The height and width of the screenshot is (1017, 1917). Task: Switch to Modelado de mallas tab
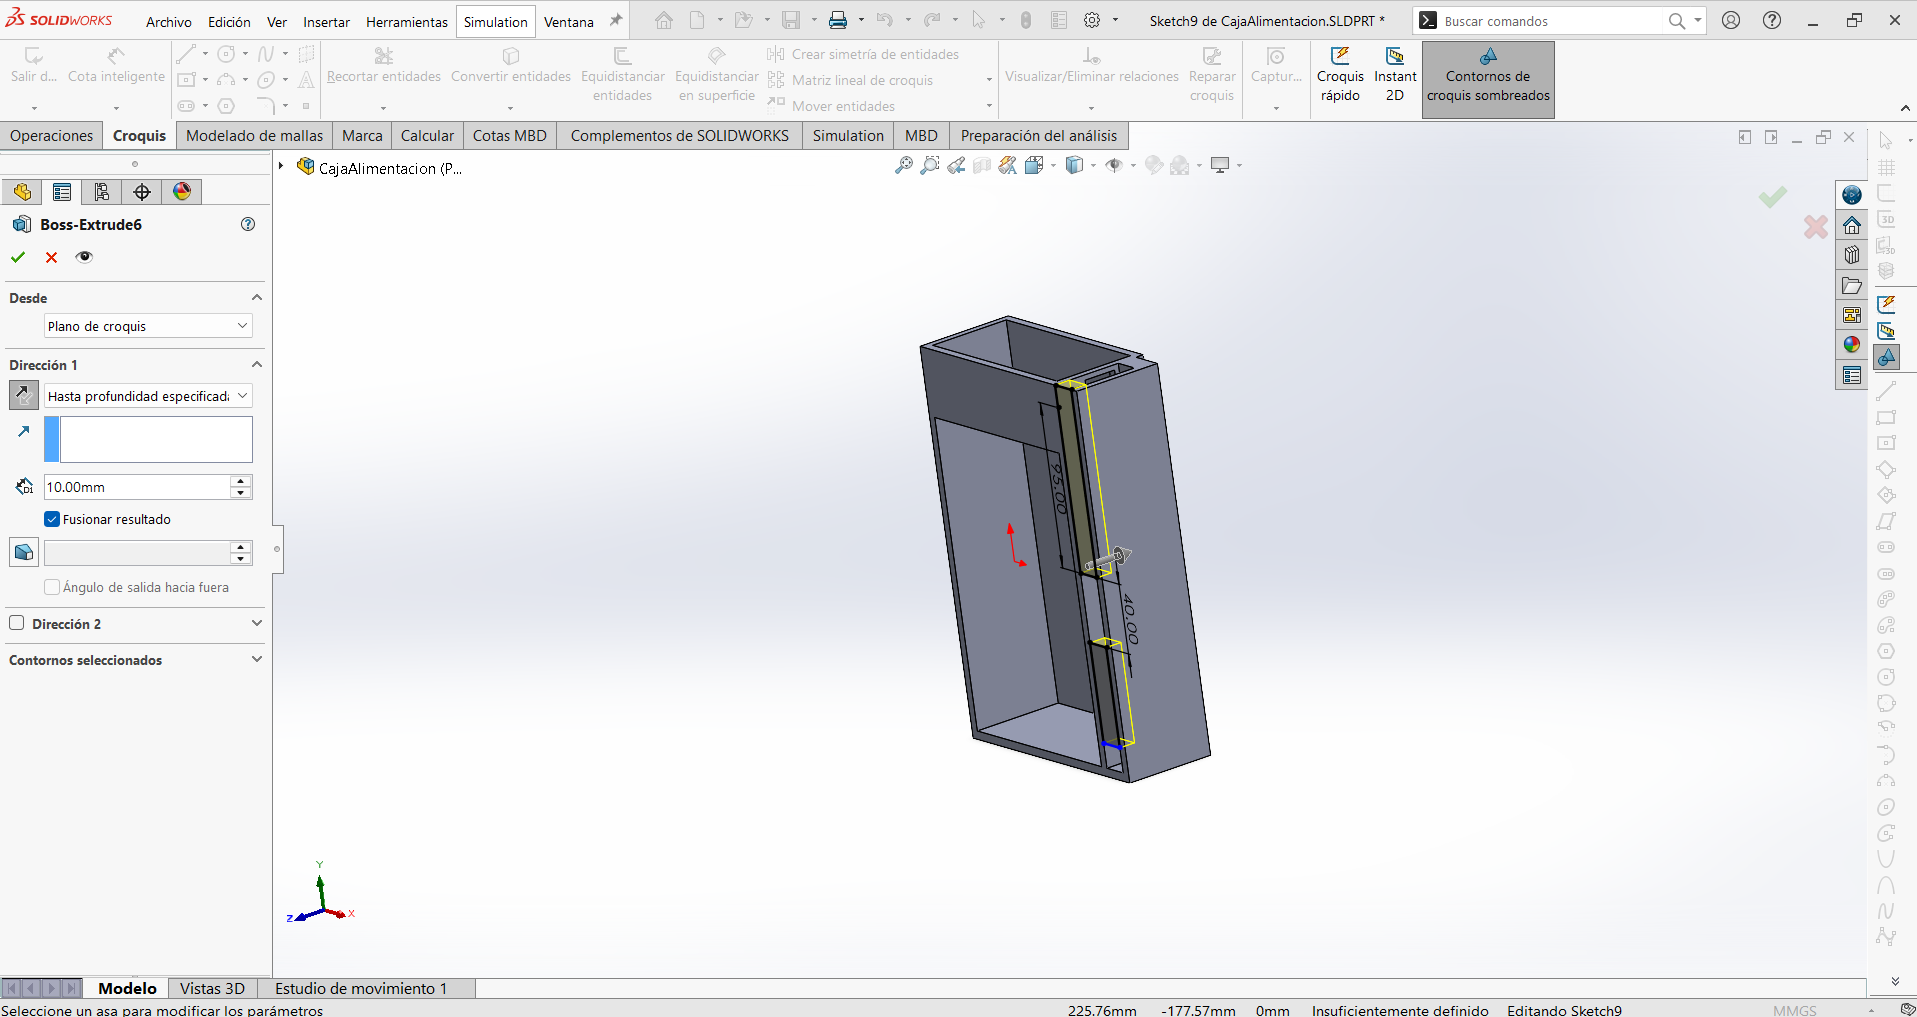click(x=254, y=136)
